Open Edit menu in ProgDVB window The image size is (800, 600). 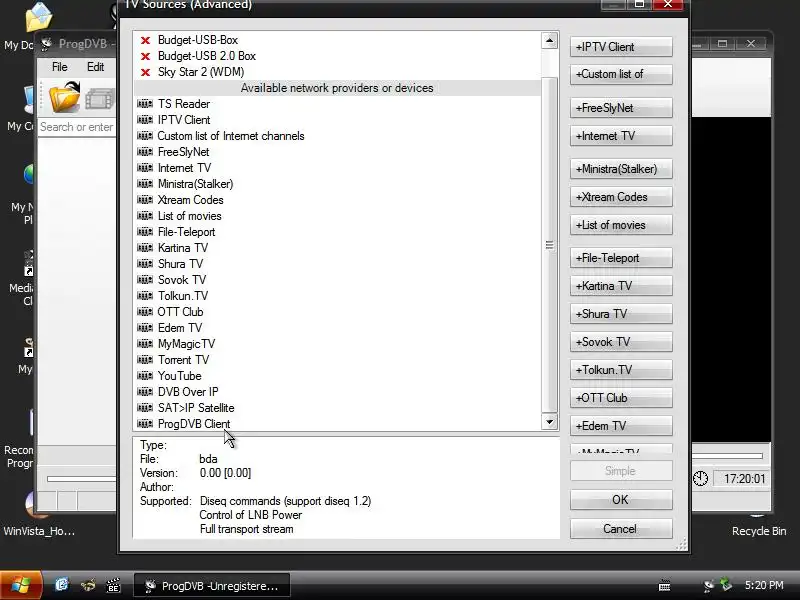[95, 67]
